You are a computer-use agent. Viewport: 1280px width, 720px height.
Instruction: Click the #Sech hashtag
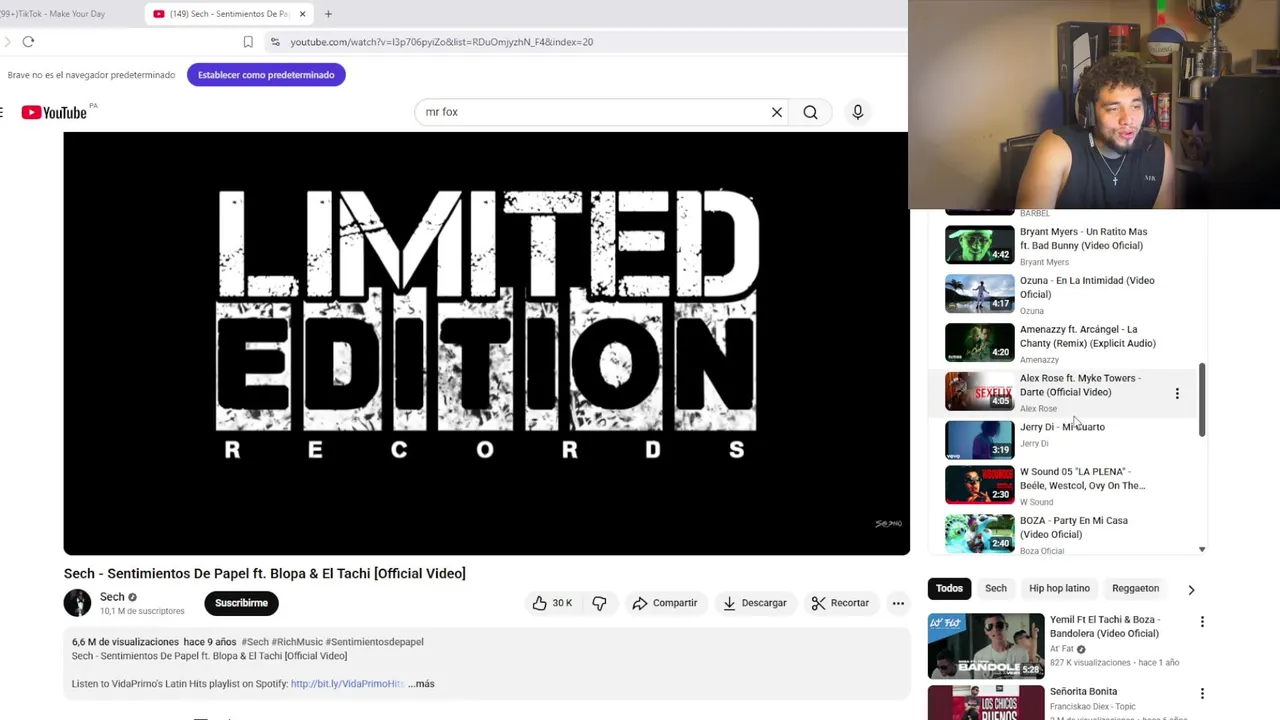tap(255, 642)
